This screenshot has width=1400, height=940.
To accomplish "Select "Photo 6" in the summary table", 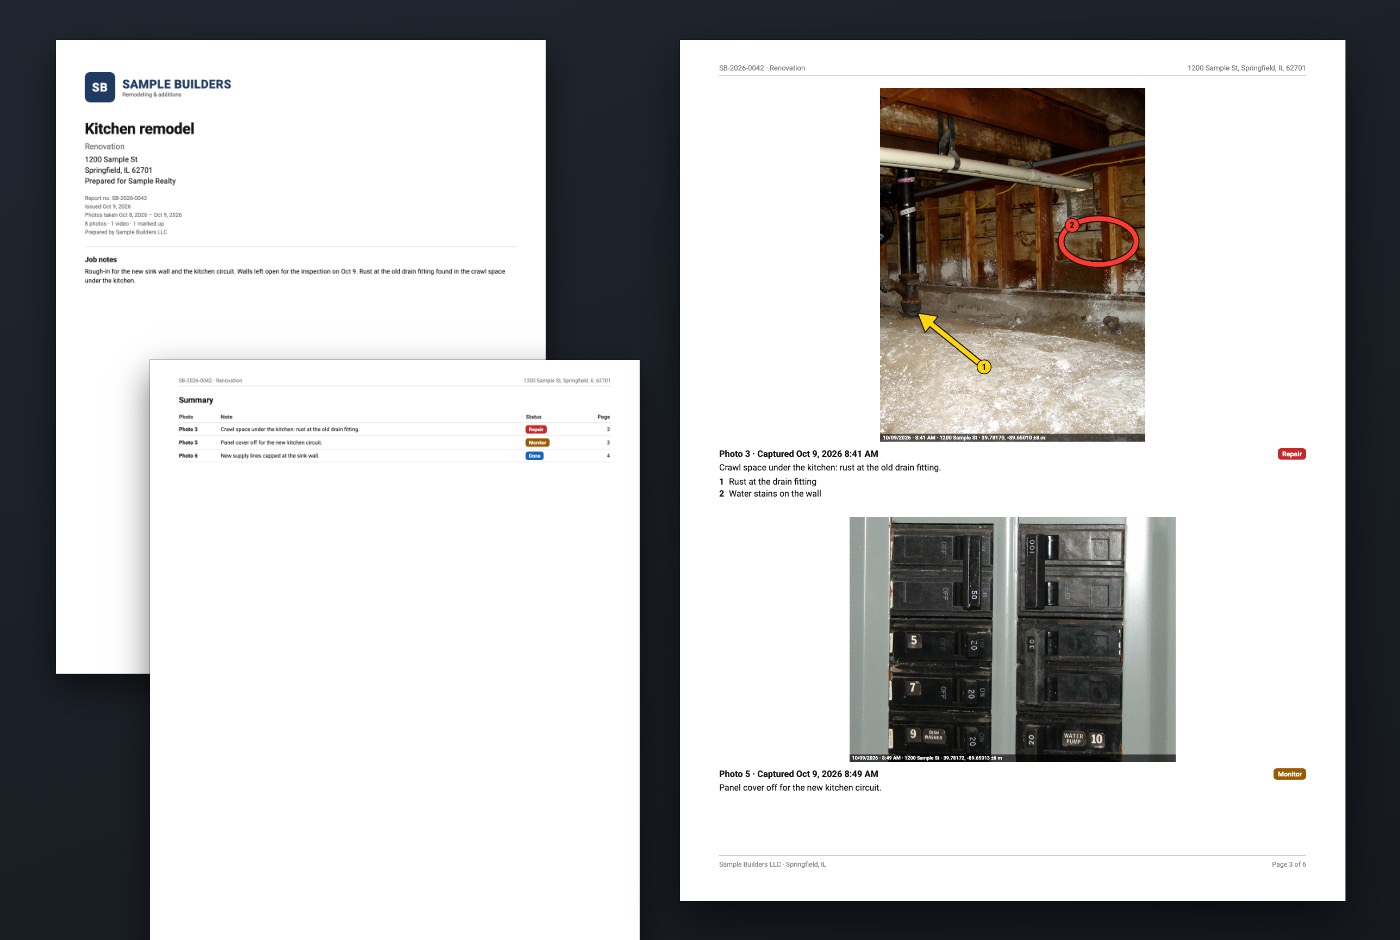I will (x=188, y=456).
